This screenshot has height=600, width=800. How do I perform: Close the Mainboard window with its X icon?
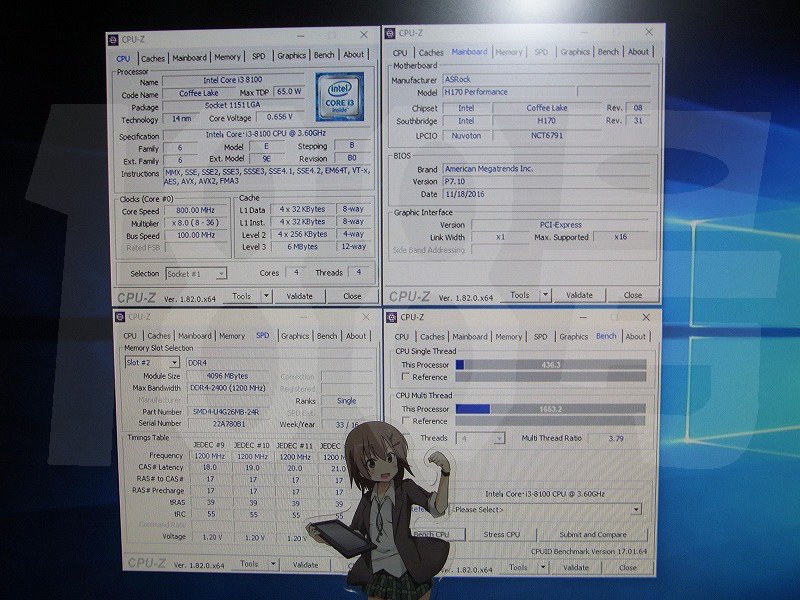pyautogui.click(x=648, y=32)
